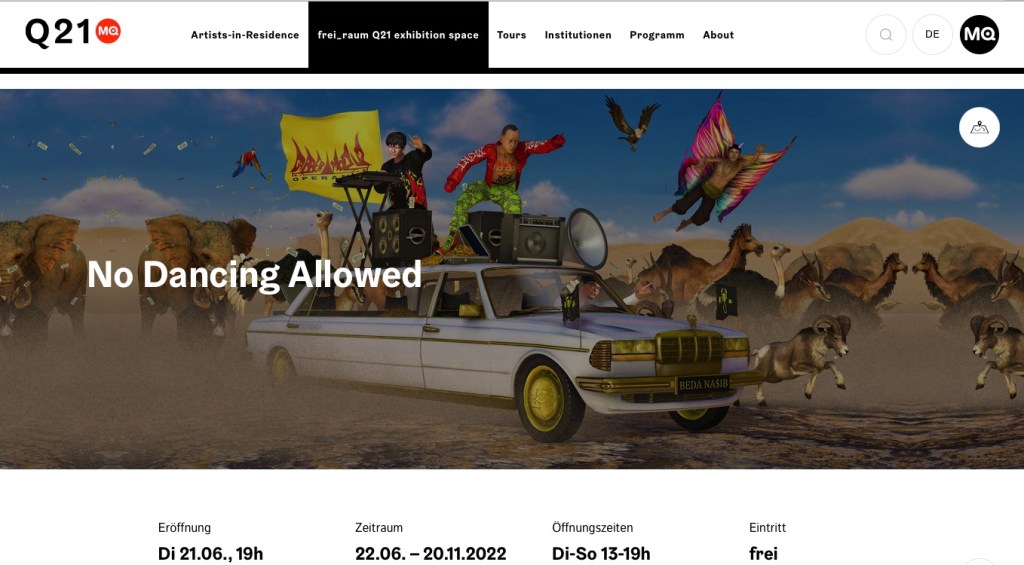1024x565 pixels.
Task: Open the Artists-in-Residence menu
Action: [245, 35]
